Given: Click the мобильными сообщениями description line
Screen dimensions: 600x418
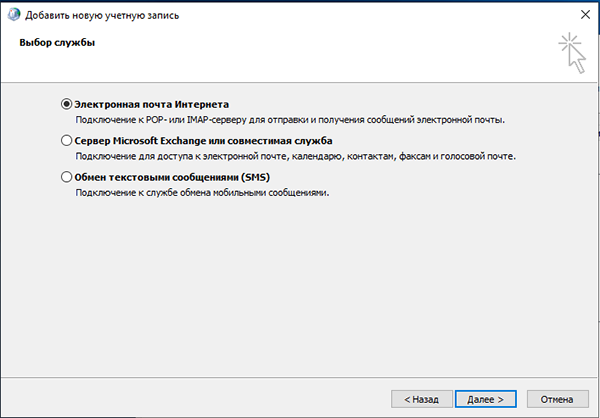Looking at the screenshot, I should [202, 193].
